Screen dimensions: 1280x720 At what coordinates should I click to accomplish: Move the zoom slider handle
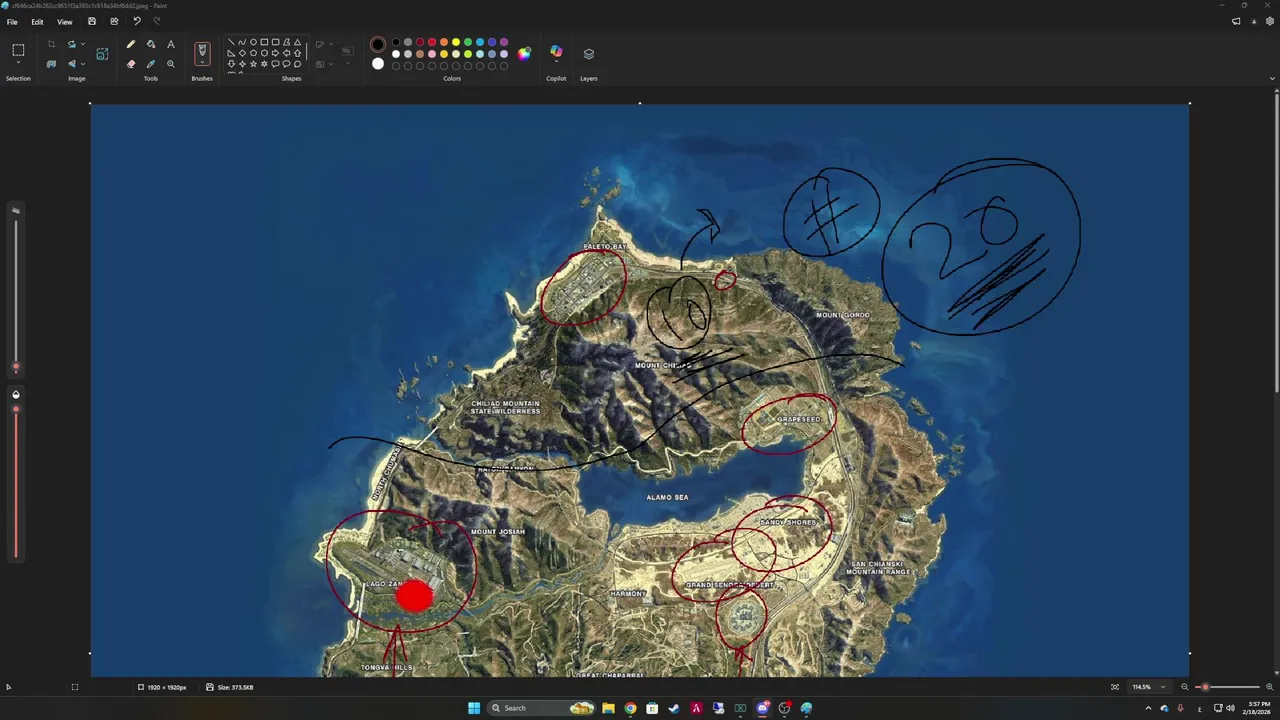[1205, 687]
